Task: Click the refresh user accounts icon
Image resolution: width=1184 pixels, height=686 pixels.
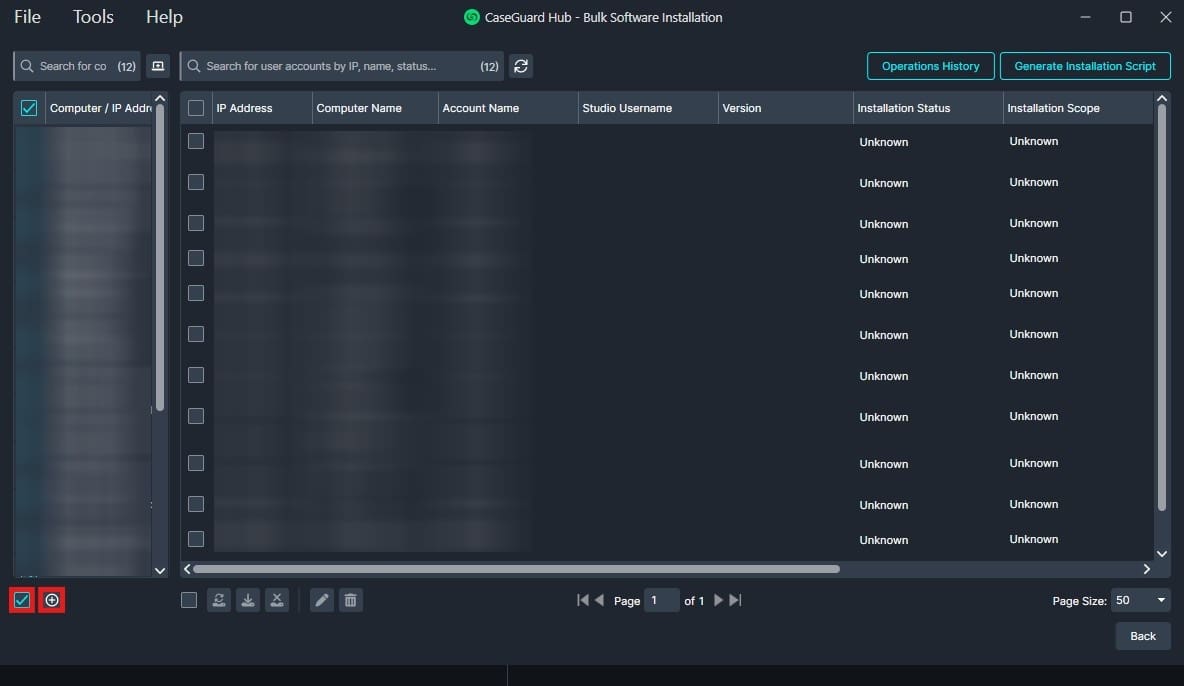Action: coord(520,66)
